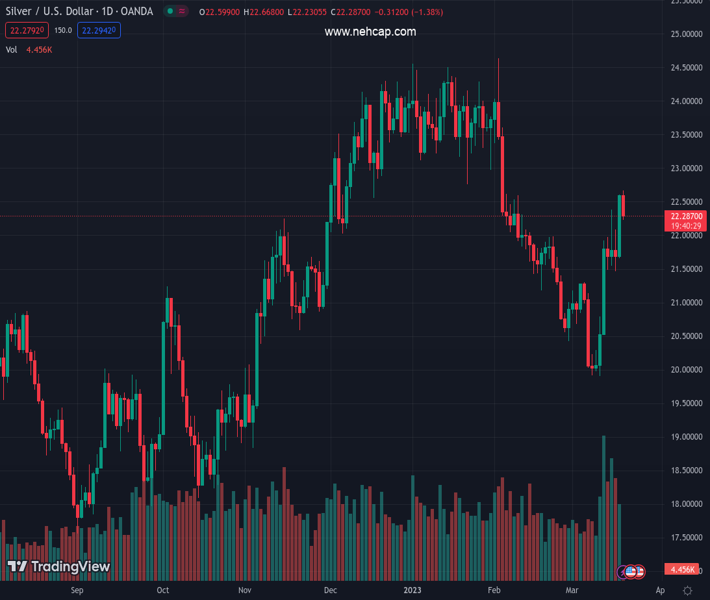Click the red current price label 22.28700
The width and height of the screenshot is (710, 600).
[687, 216]
